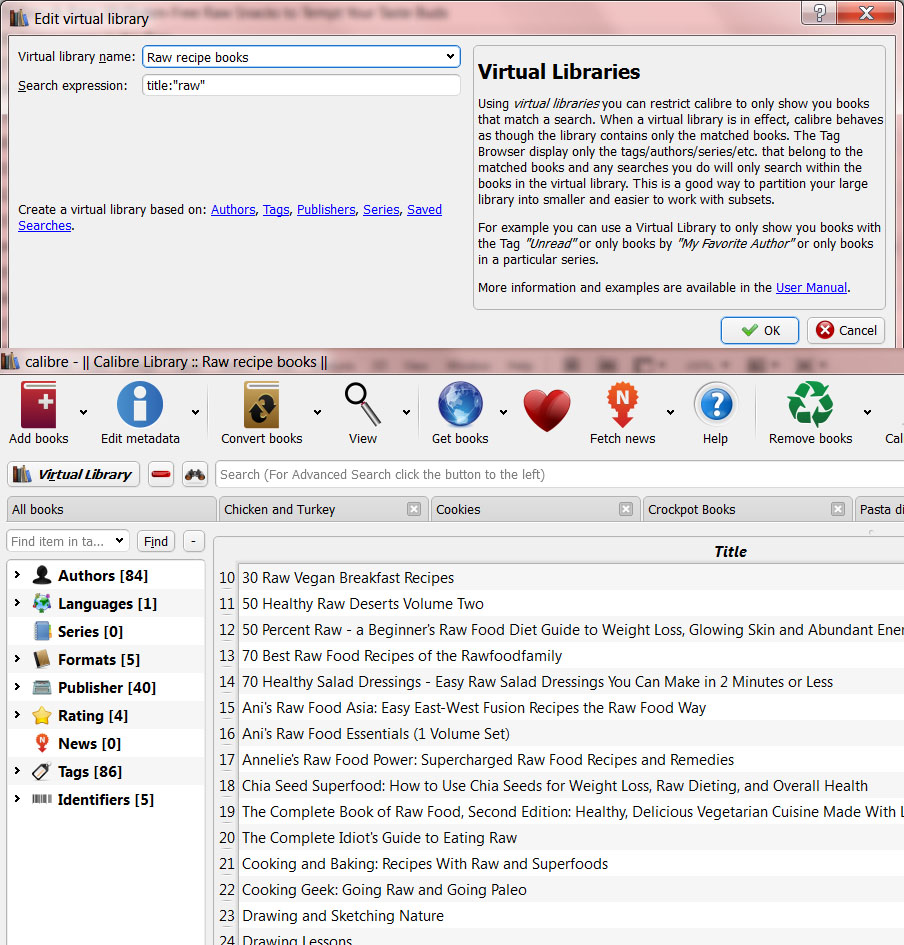Click the Rating star icon
This screenshot has height=945, width=904.
point(42,715)
